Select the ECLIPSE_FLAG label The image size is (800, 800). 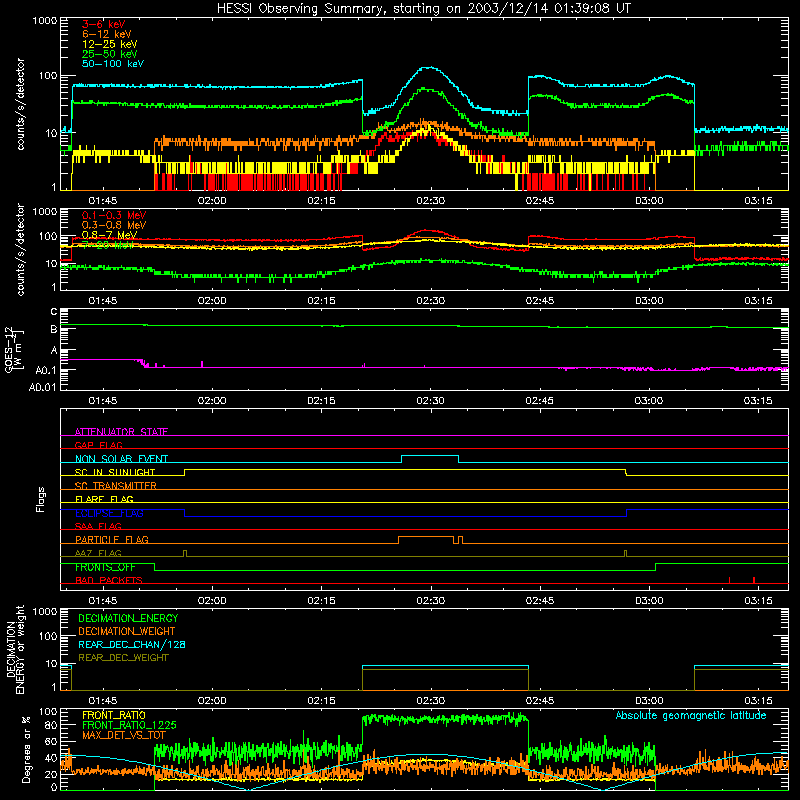(109, 513)
